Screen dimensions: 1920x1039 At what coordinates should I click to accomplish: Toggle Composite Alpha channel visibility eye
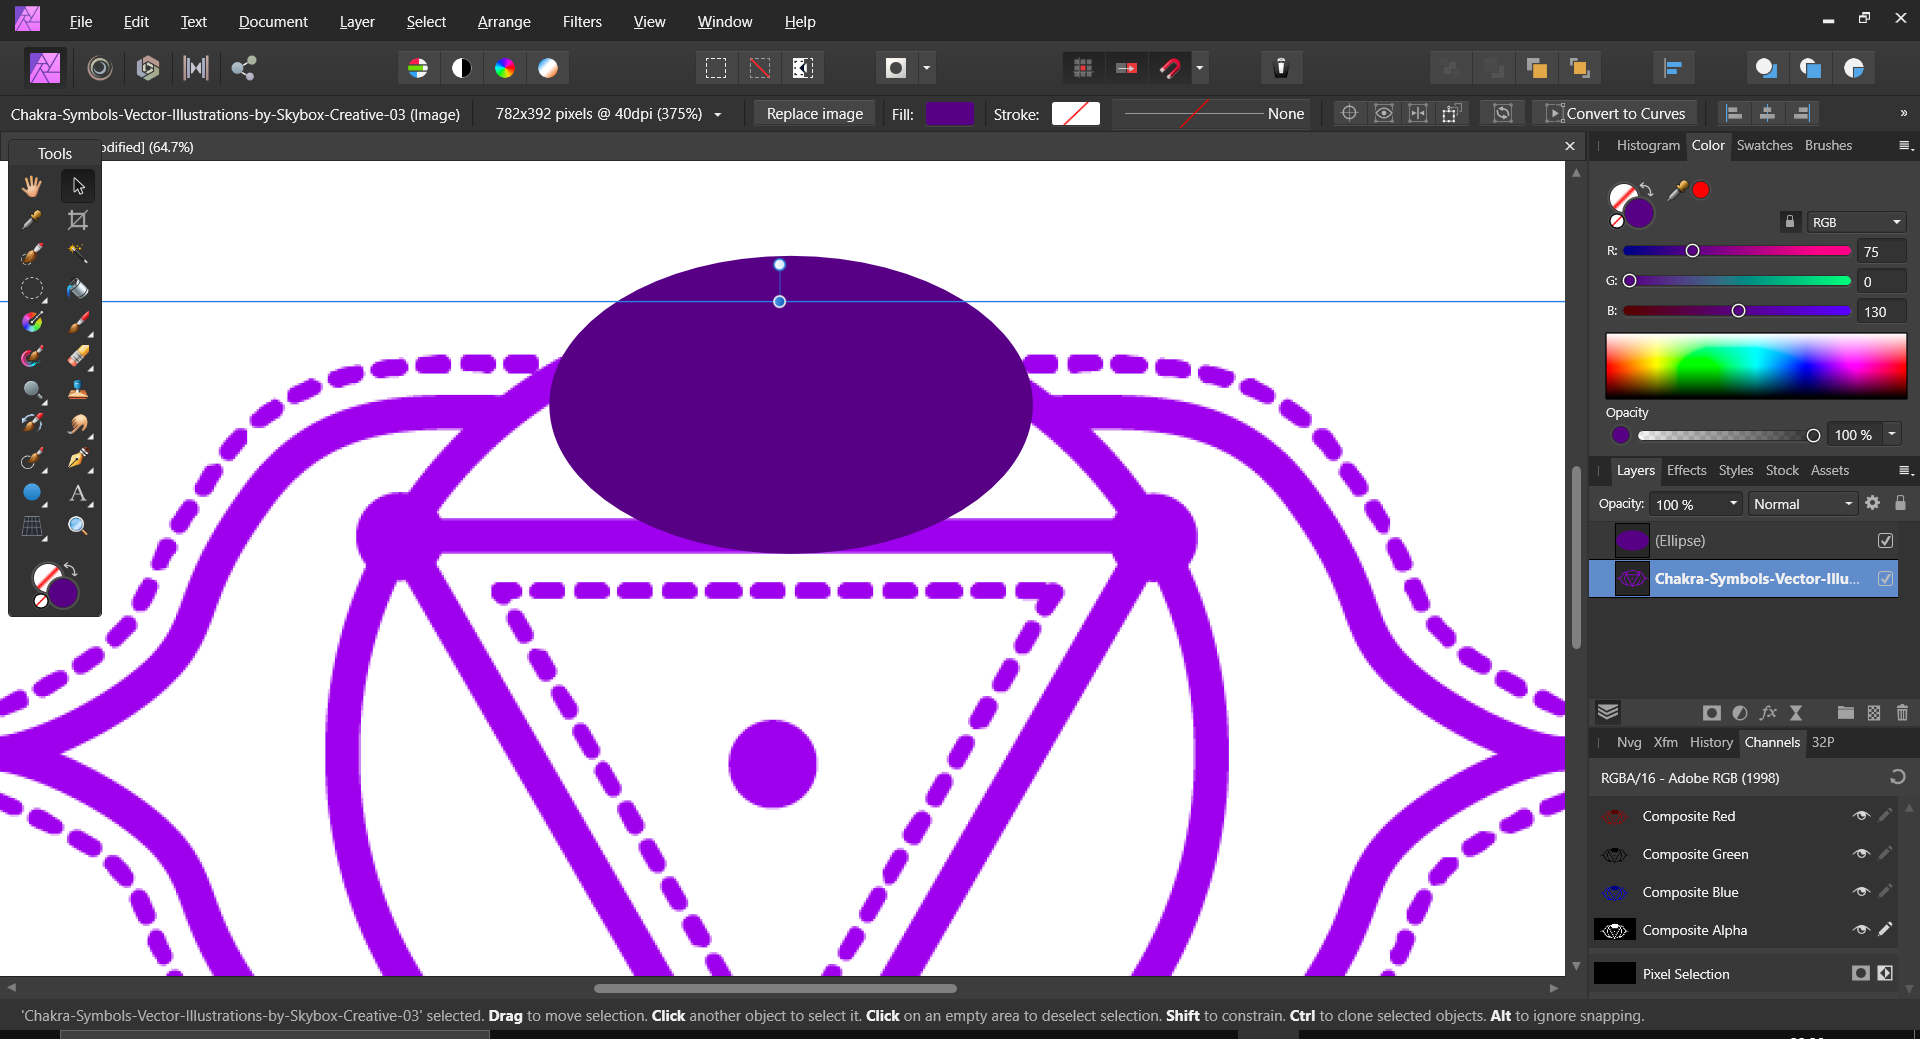[1861, 930]
